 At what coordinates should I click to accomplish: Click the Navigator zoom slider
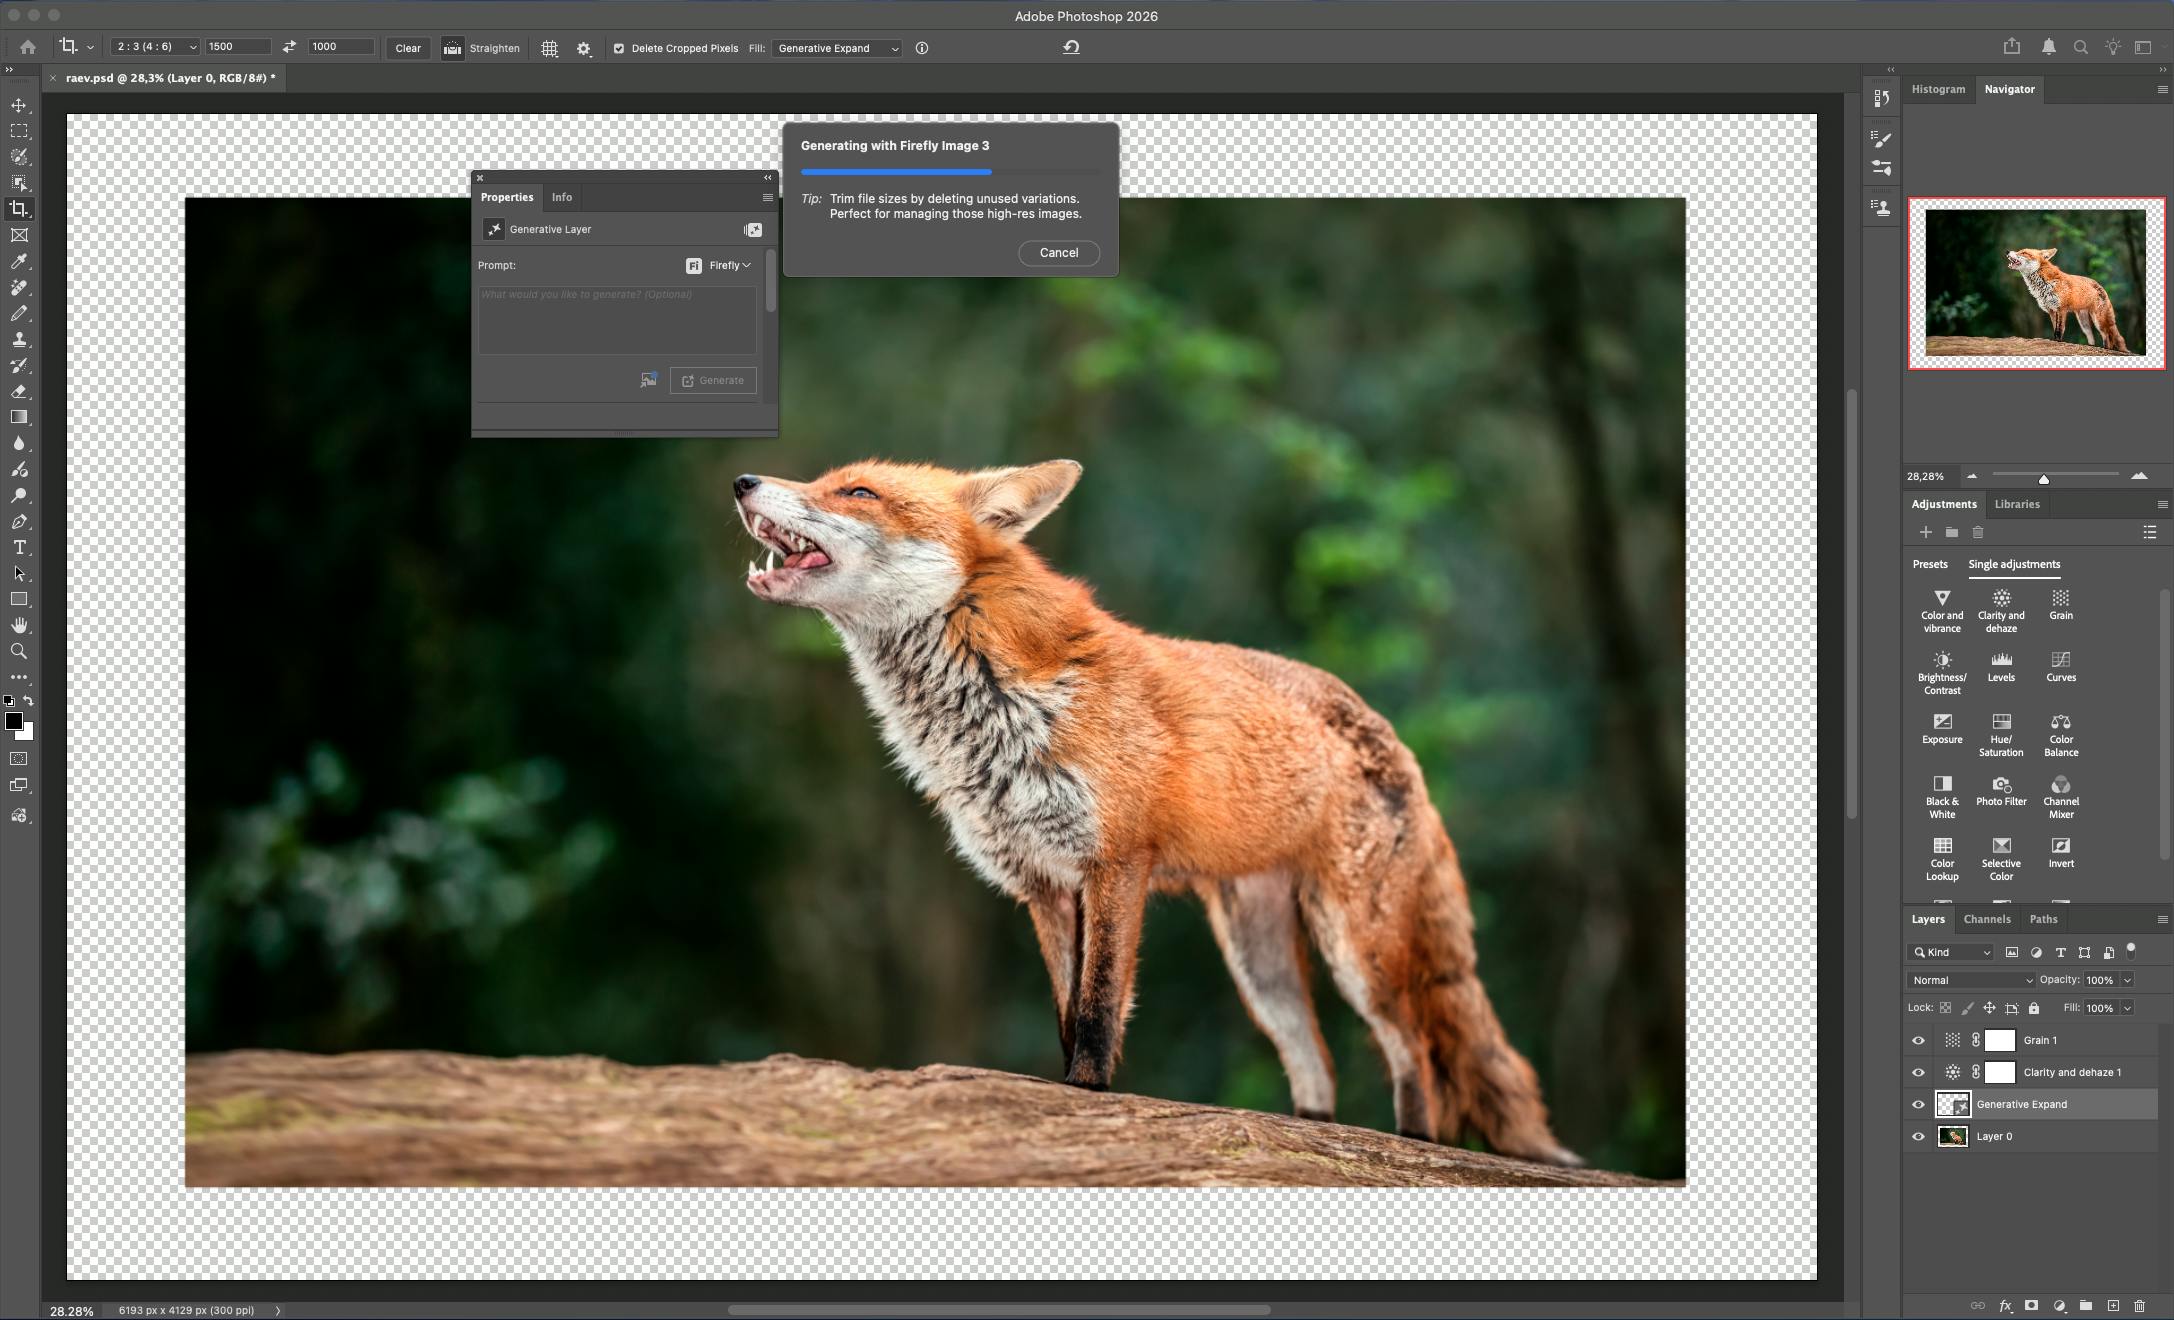(2044, 479)
